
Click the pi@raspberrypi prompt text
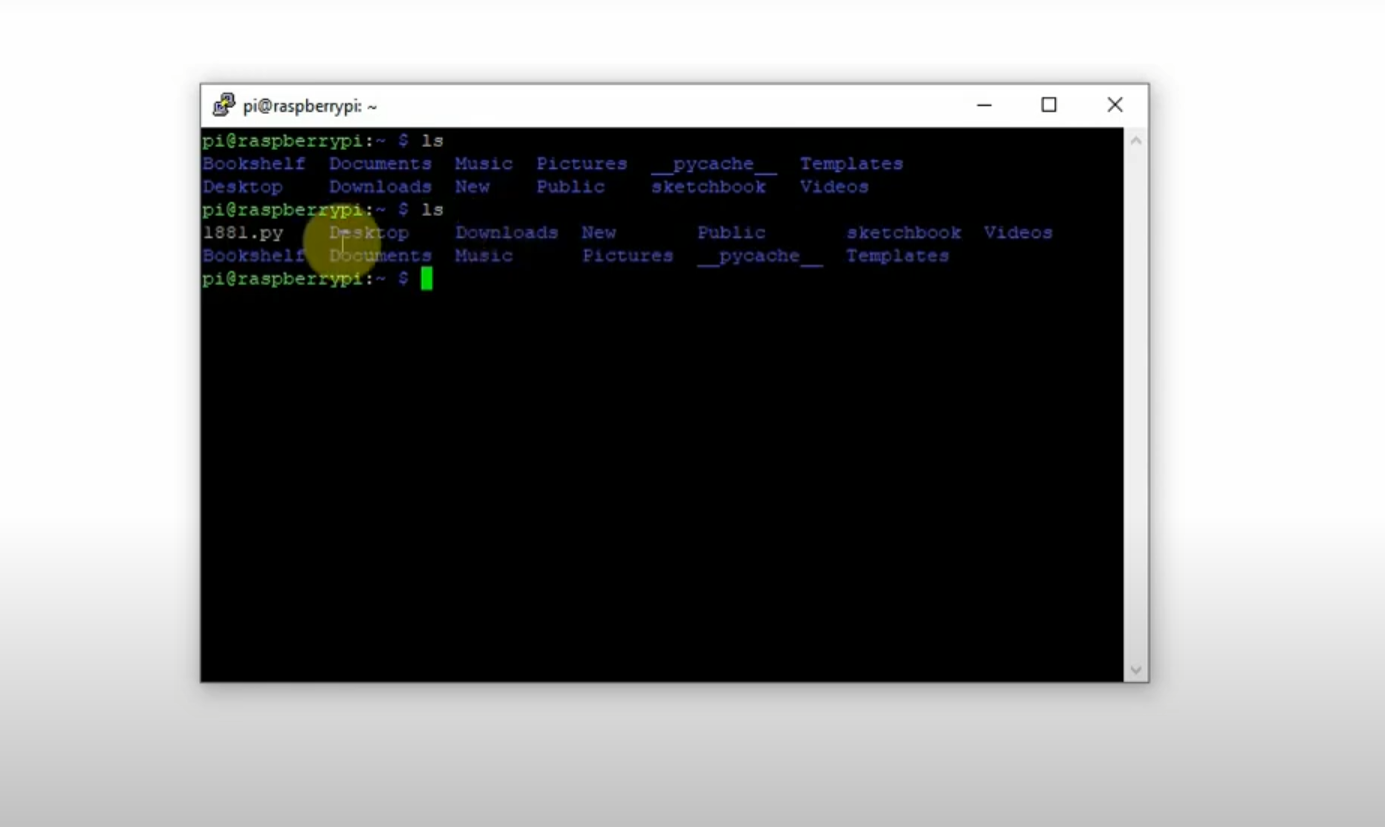pos(280,140)
